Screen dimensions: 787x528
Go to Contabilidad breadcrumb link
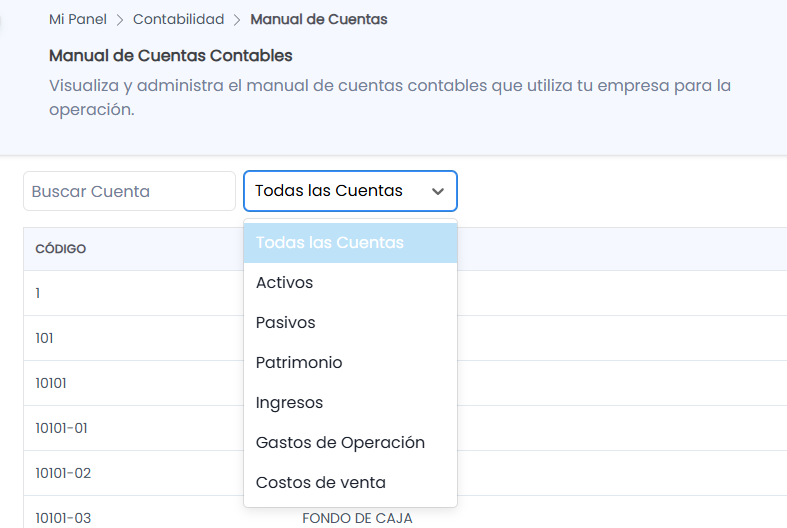(x=178, y=20)
